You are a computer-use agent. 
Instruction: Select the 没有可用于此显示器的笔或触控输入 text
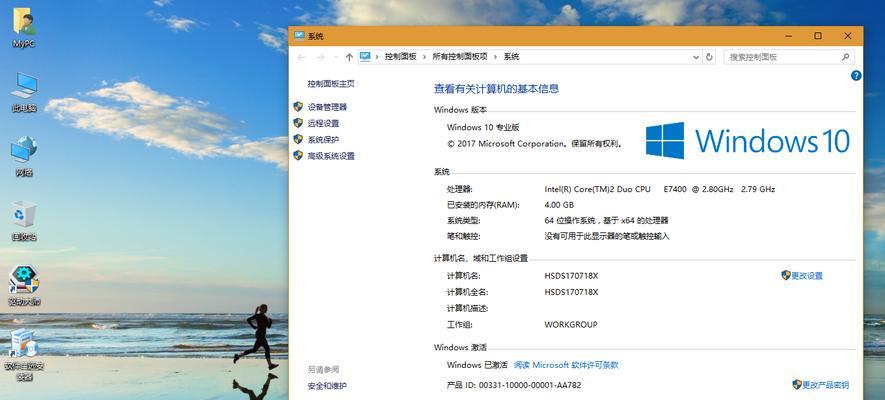click(x=607, y=236)
